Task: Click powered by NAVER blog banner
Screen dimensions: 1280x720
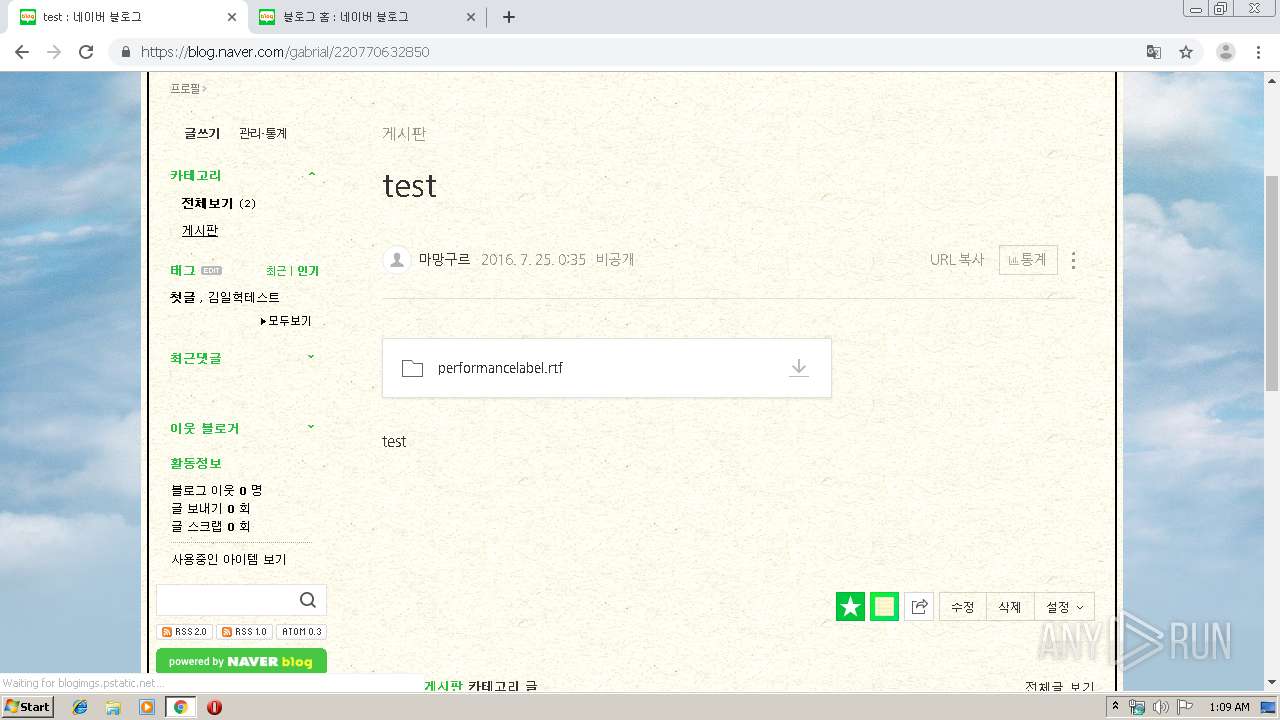Action: pos(241,661)
